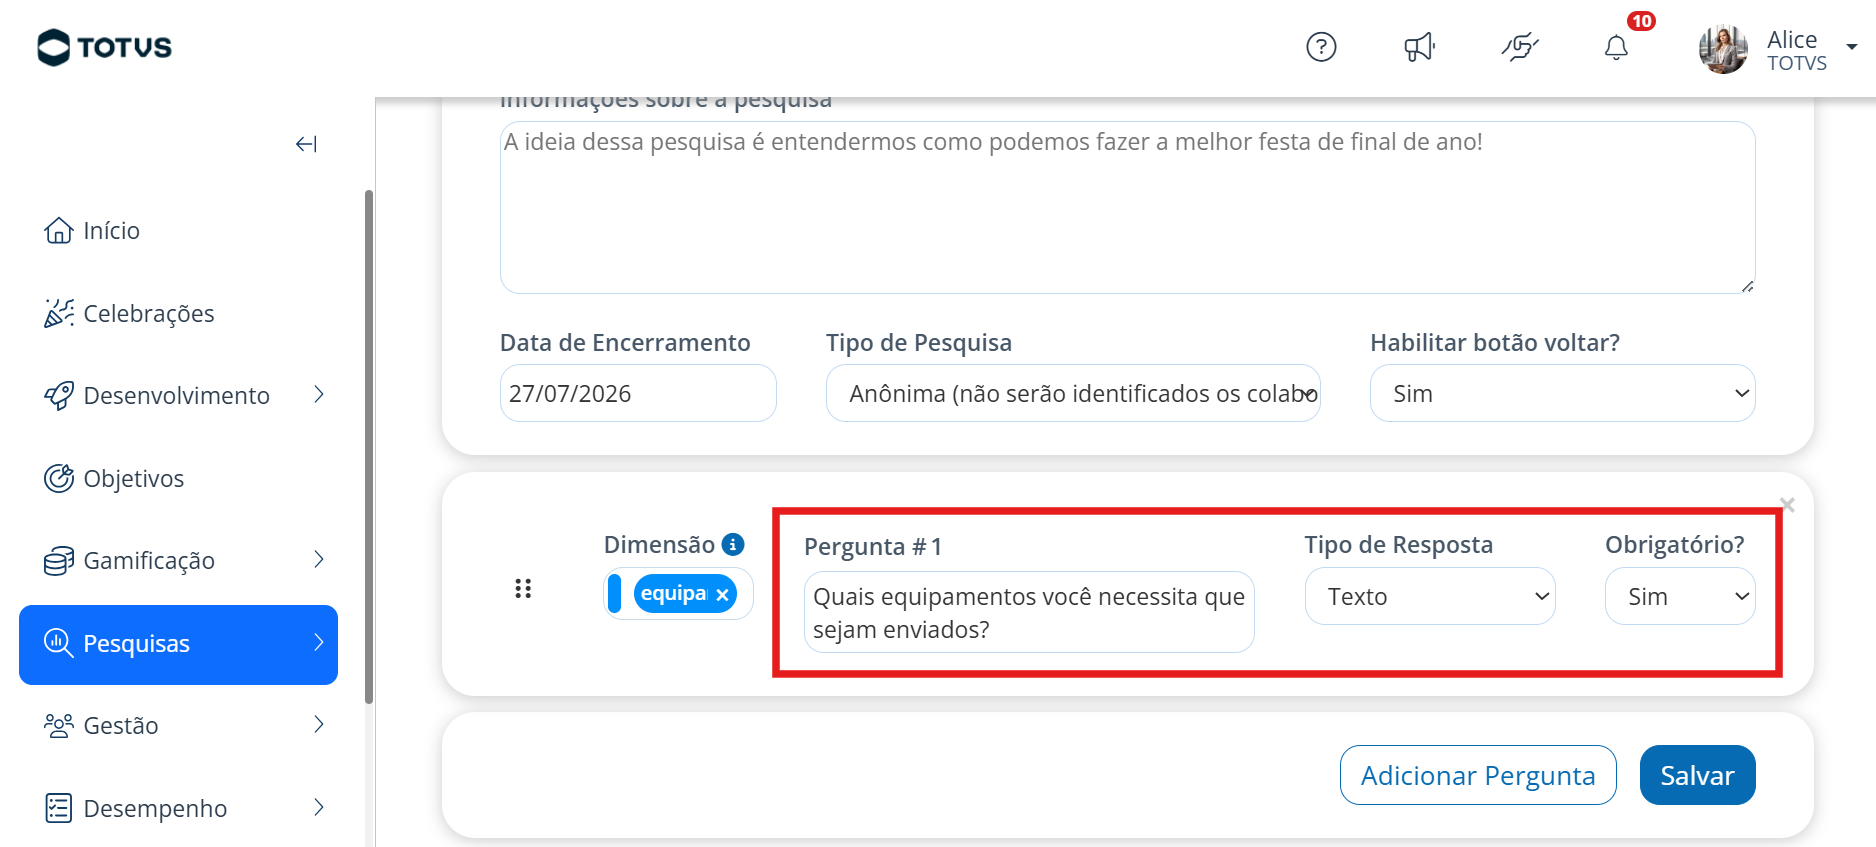Image resolution: width=1876 pixels, height=847 pixels.
Task: Open the Obrigatório dropdown
Action: pyautogui.click(x=1680, y=596)
